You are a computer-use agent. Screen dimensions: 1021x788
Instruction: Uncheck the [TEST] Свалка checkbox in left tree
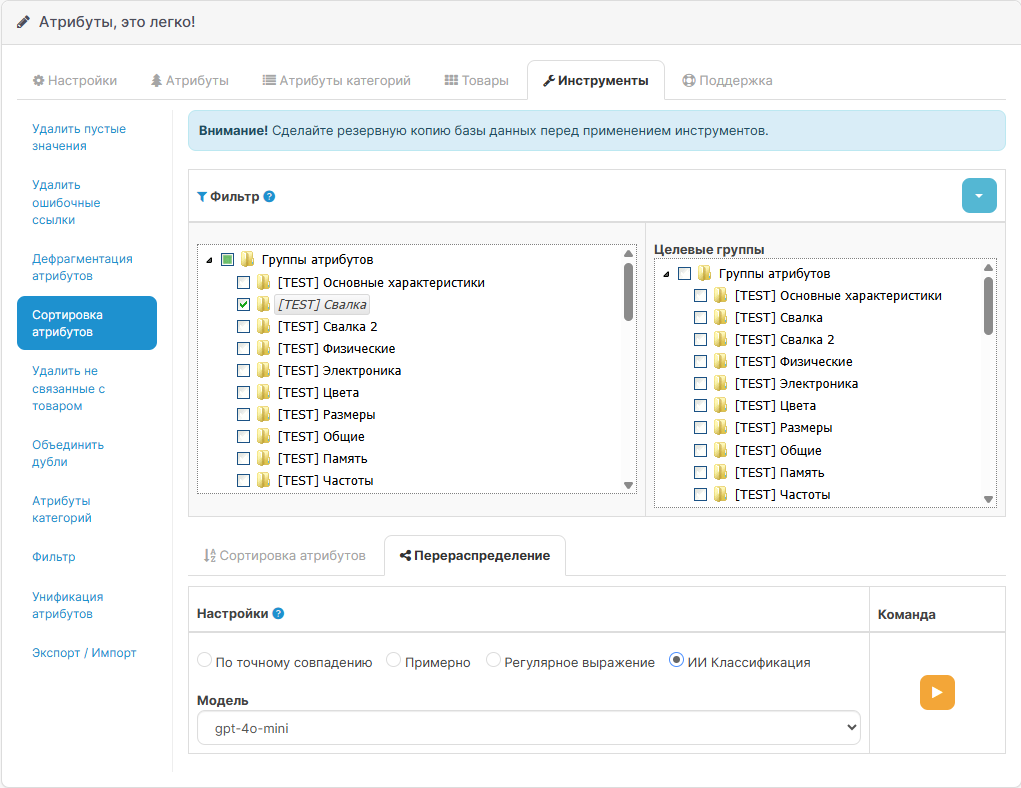[244, 304]
